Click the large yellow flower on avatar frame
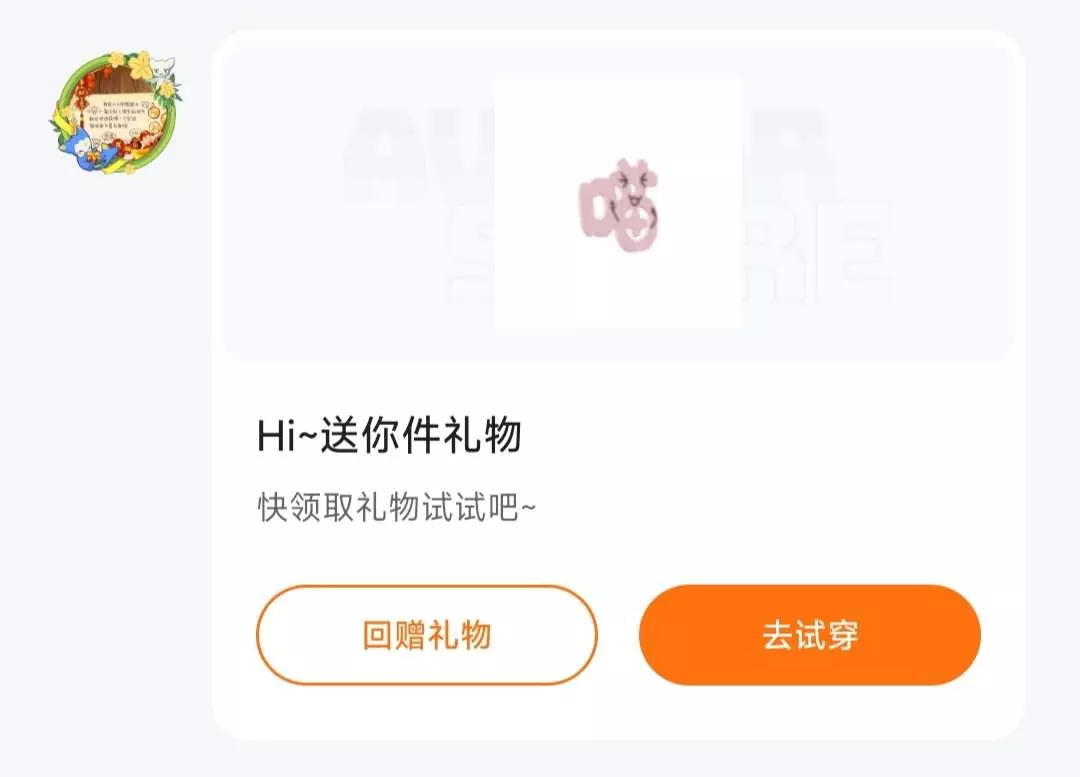The width and height of the screenshot is (1080, 777). point(141,65)
